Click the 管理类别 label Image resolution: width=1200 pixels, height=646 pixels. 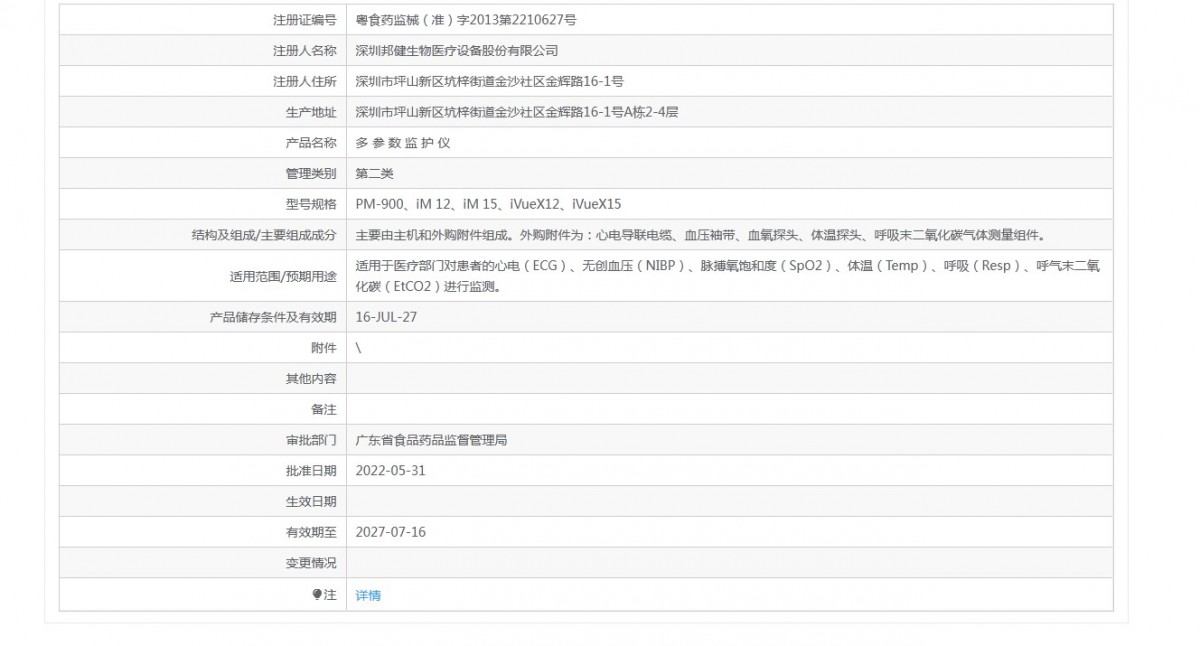311,173
